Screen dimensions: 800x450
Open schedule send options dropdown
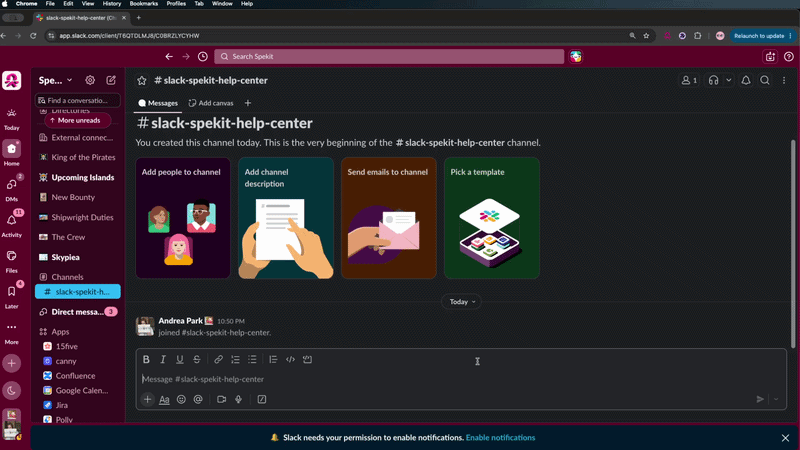[x=776, y=399]
